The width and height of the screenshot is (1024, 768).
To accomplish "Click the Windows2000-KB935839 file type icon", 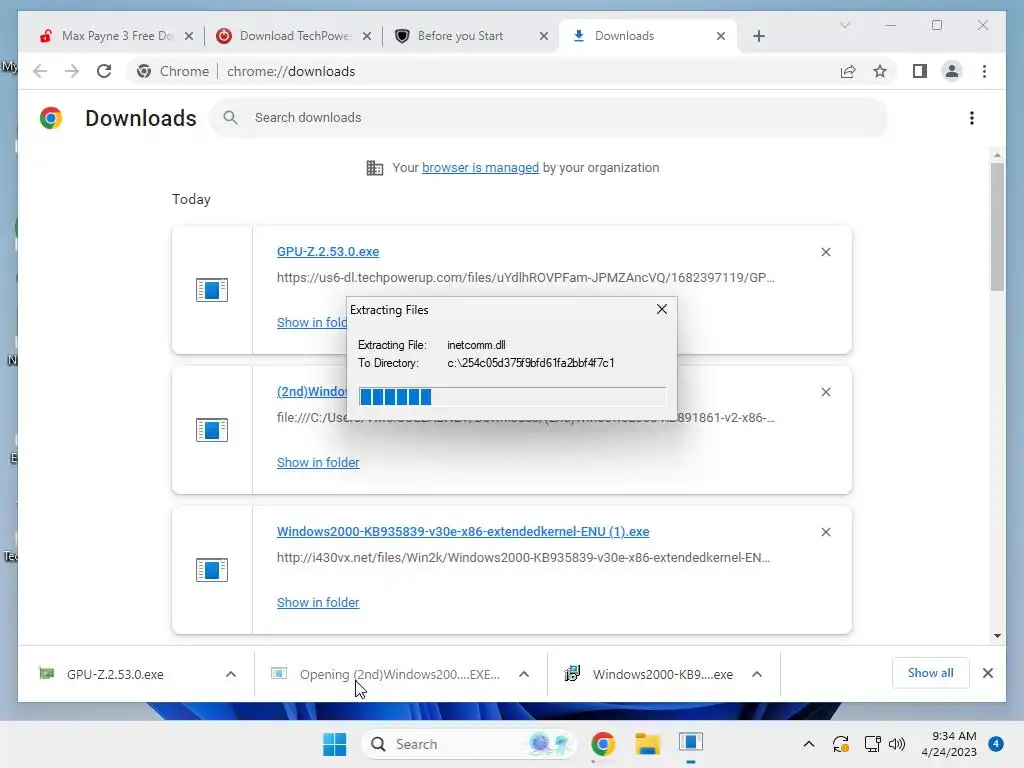I will 212,570.
